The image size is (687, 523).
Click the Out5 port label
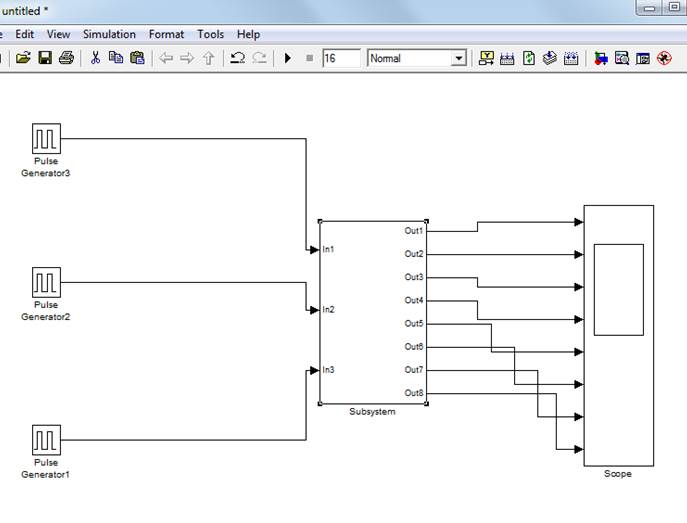pos(414,324)
